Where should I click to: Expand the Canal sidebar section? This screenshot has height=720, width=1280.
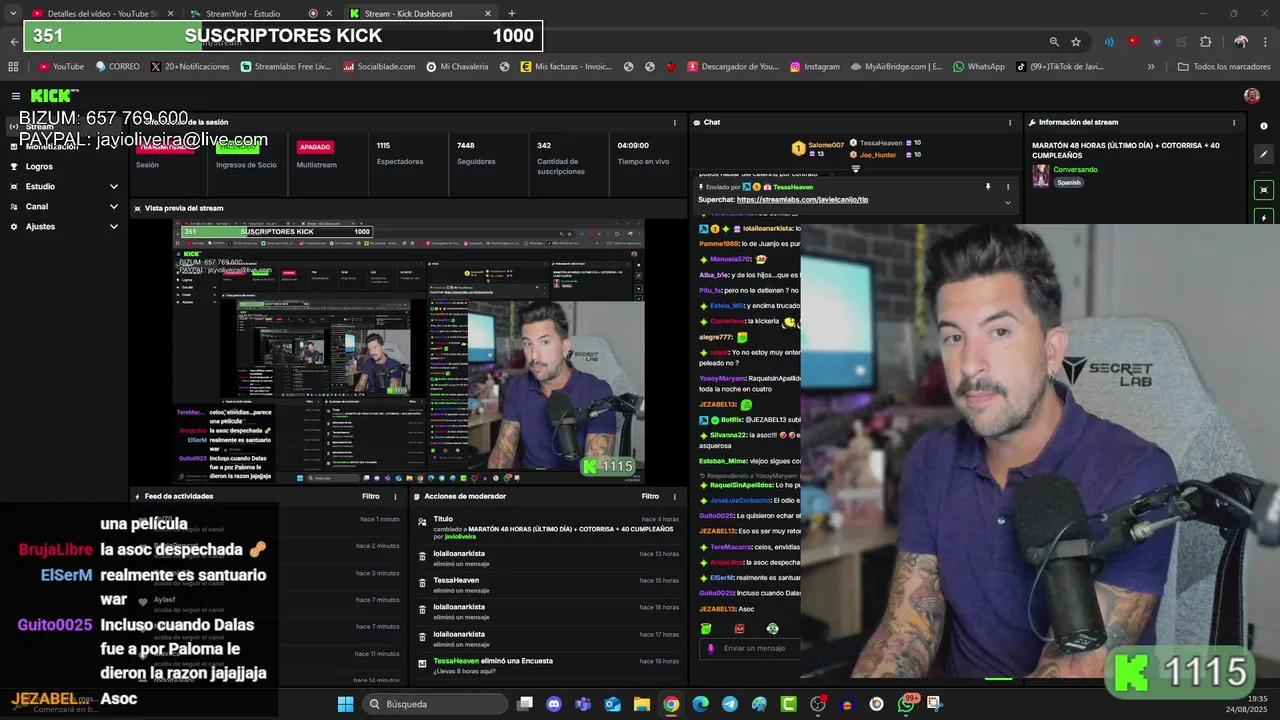point(113,207)
